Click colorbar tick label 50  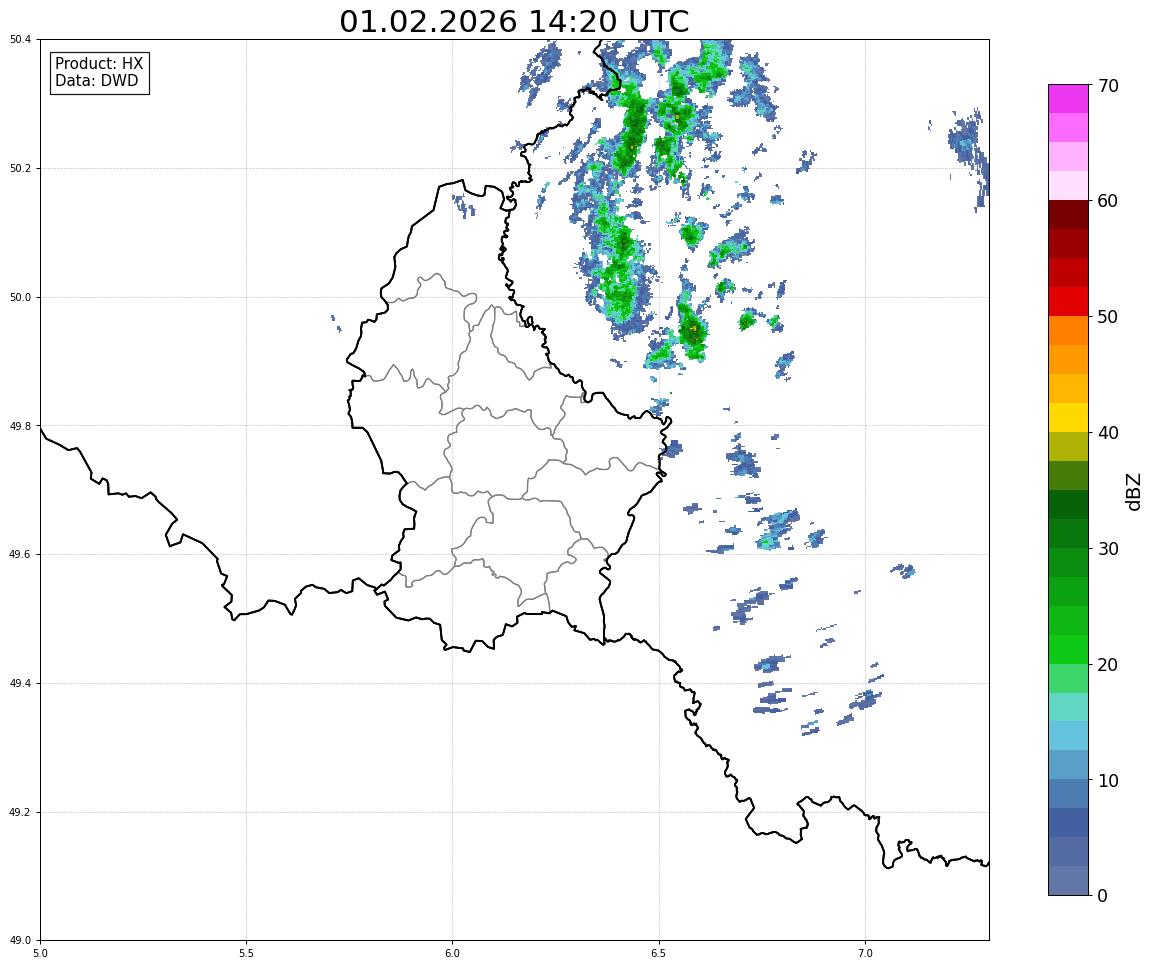coord(1108,317)
